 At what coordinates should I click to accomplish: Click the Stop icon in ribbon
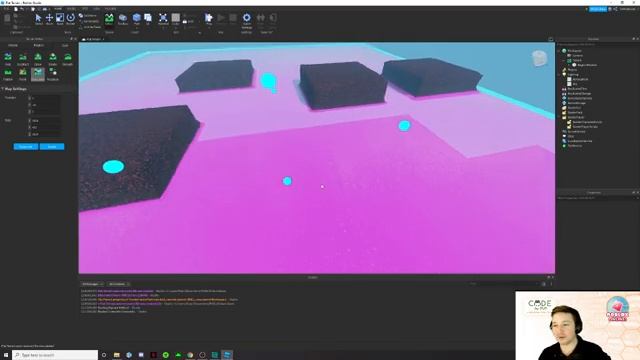point(233,19)
